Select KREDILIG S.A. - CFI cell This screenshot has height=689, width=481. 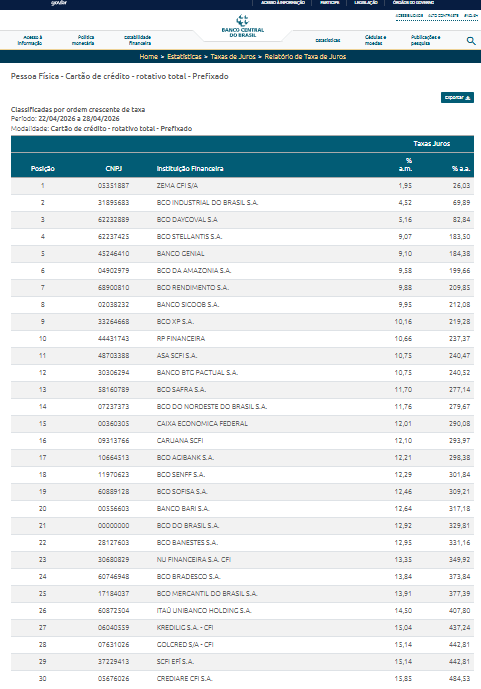click(x=185, y=627)
